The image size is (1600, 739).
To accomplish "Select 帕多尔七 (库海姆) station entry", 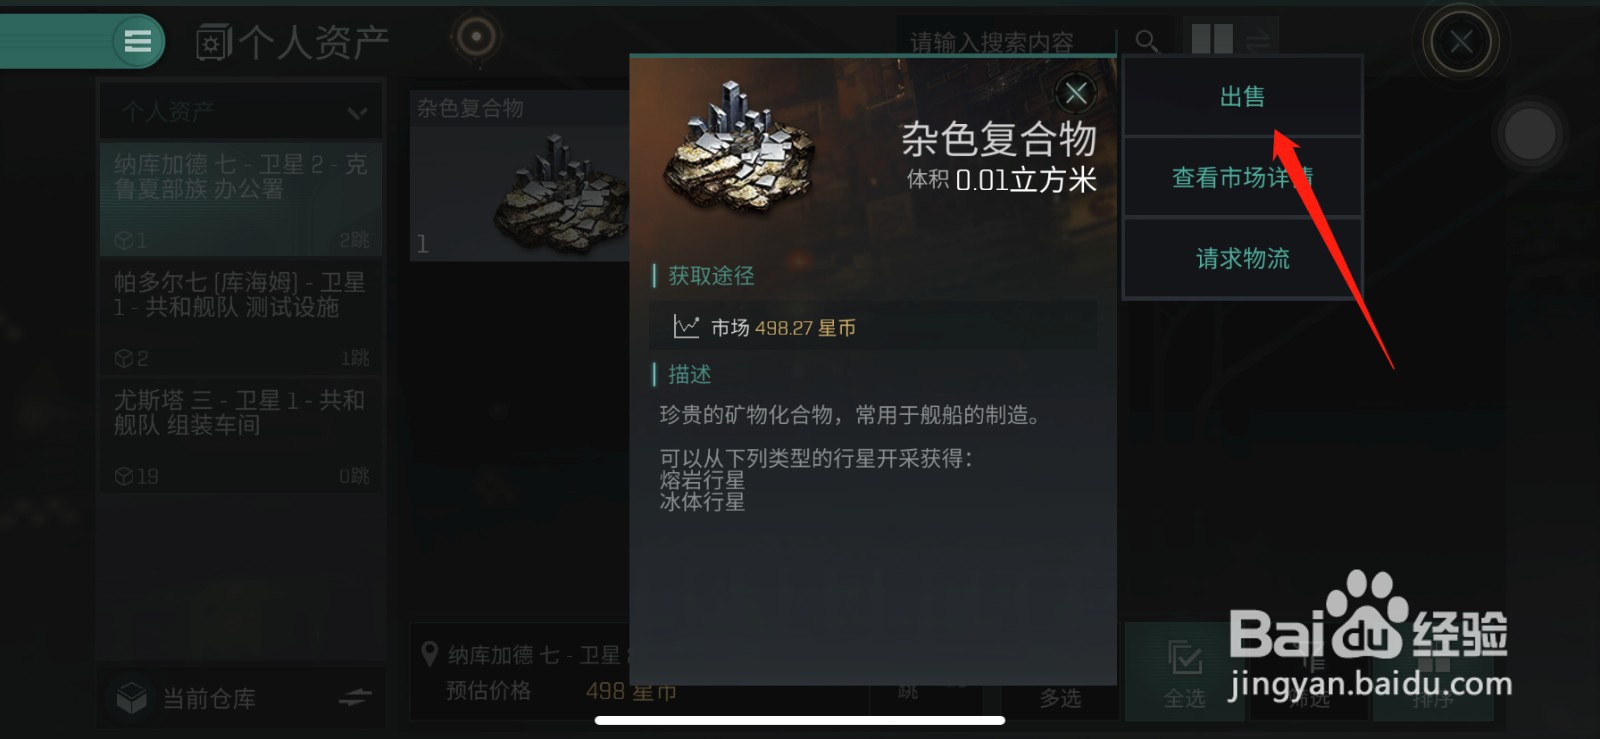I will coord(241,316).
